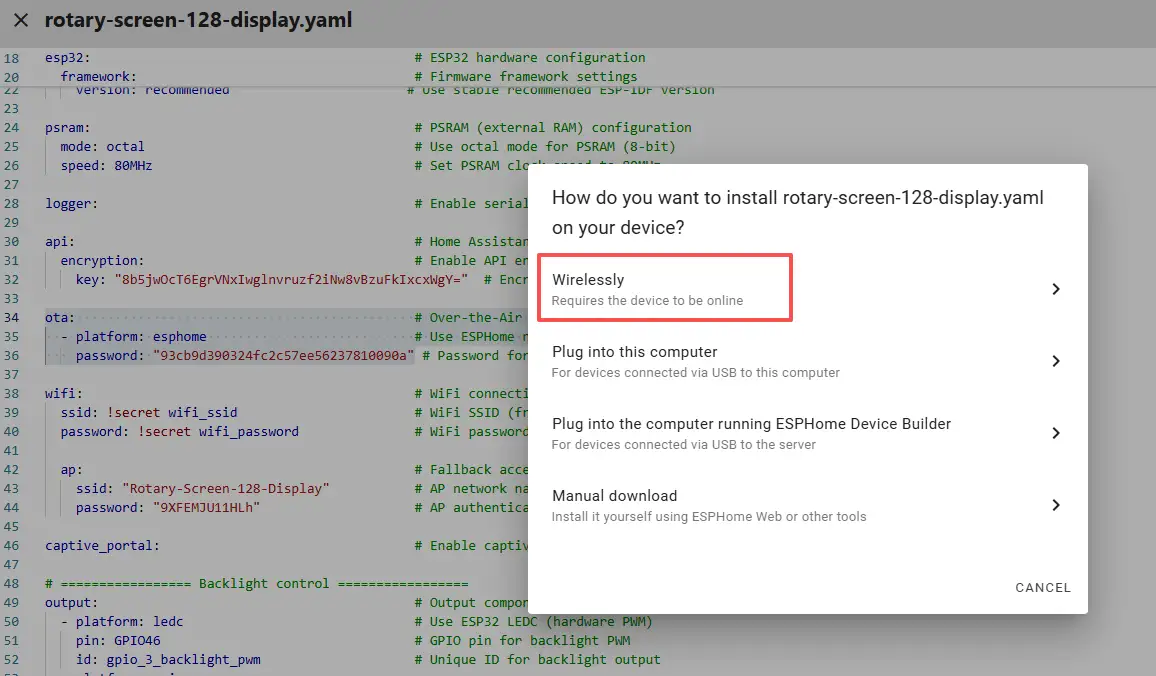Image resolution: width=1156 pixels, height=676 pixels.
Task: Click the chevron arrow beside Wirelessly
Action: click(x=1055, y=289)
